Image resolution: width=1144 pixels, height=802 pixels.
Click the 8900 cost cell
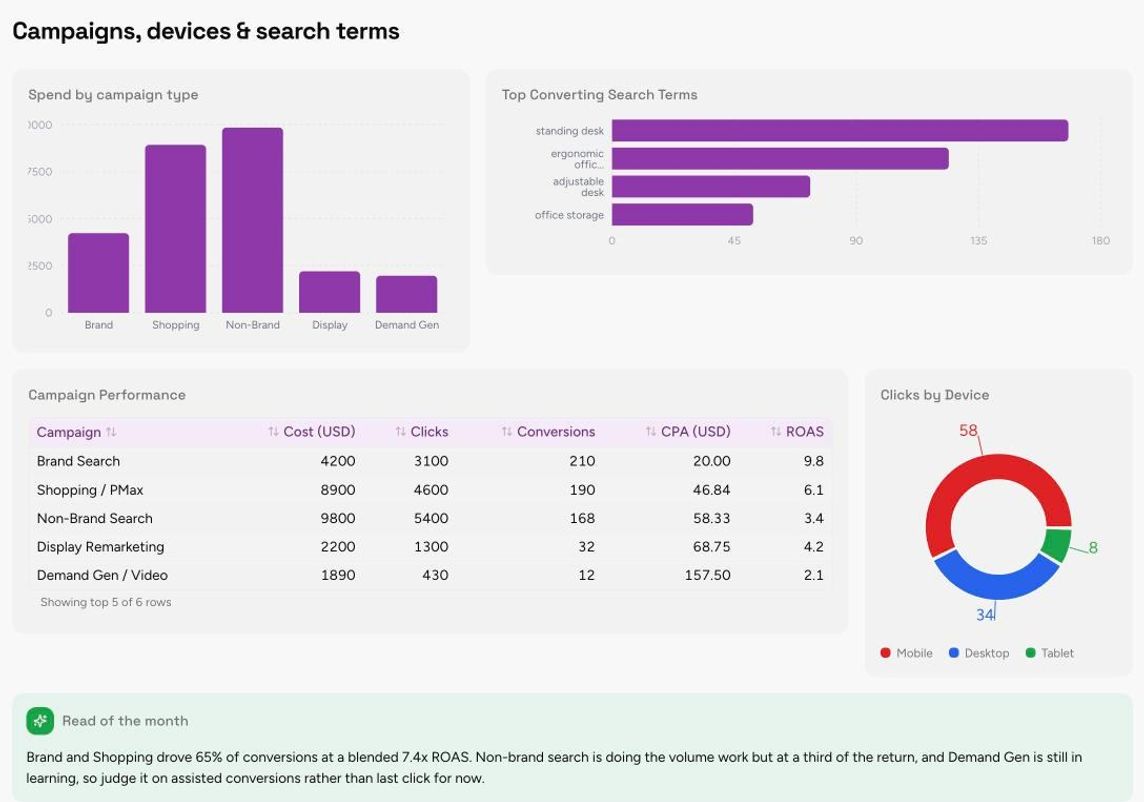coord(338,490)
